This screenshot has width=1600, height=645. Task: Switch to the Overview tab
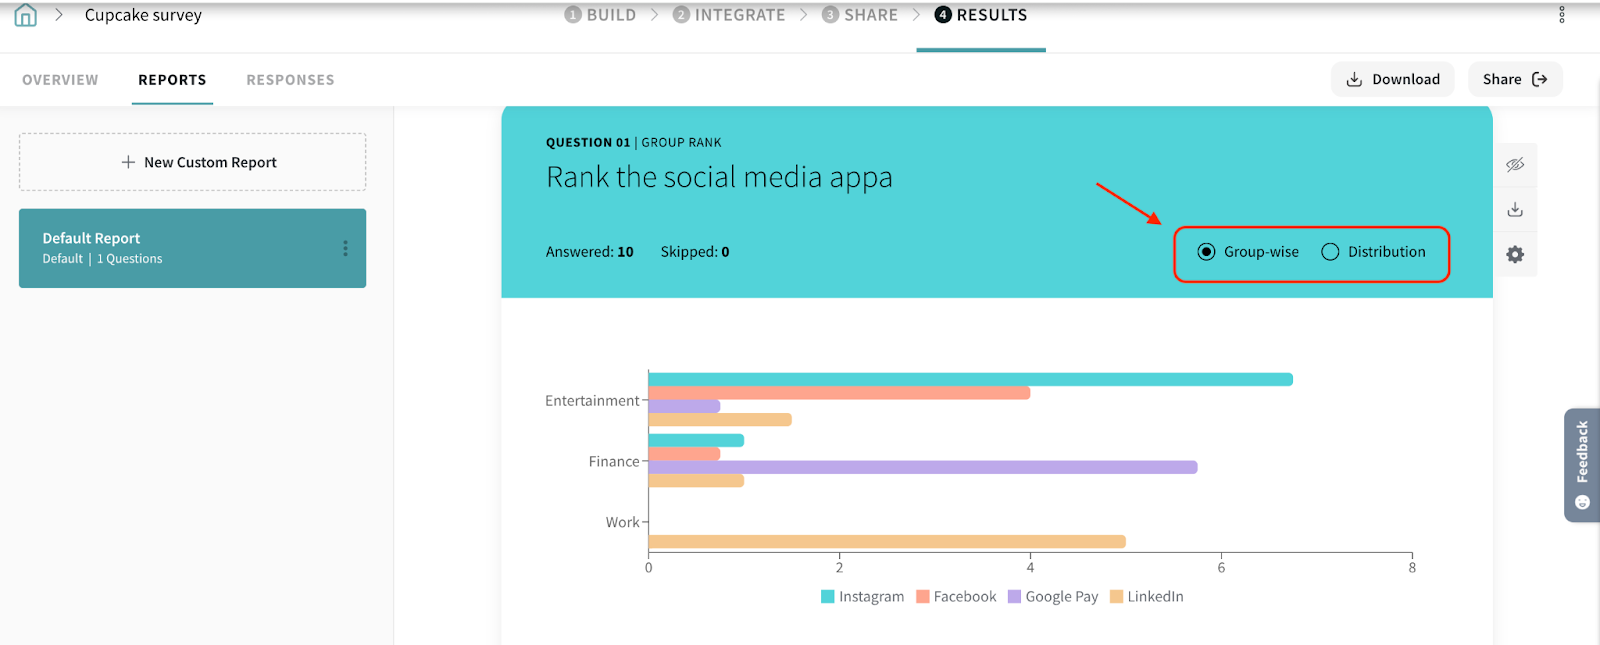pos(60,80)
